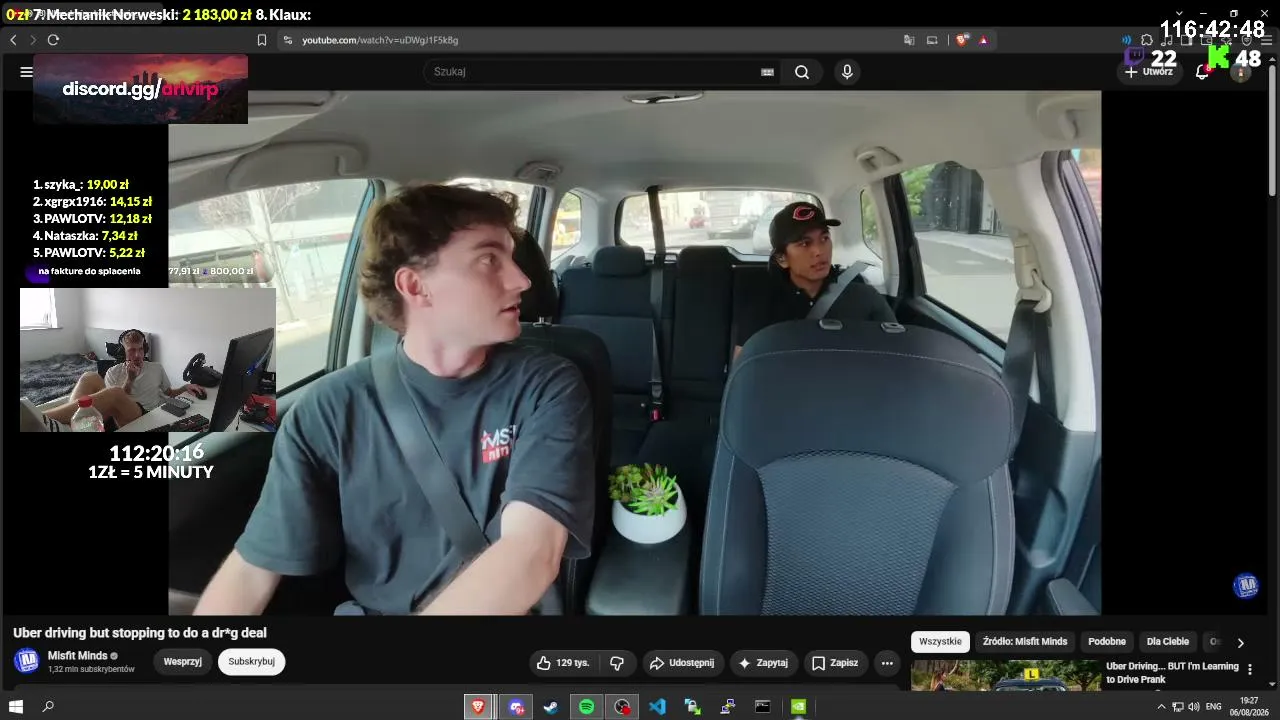
Task: Open the Misfit Minds channel name link
Action: pyautogui.click(x=78, y=656)
